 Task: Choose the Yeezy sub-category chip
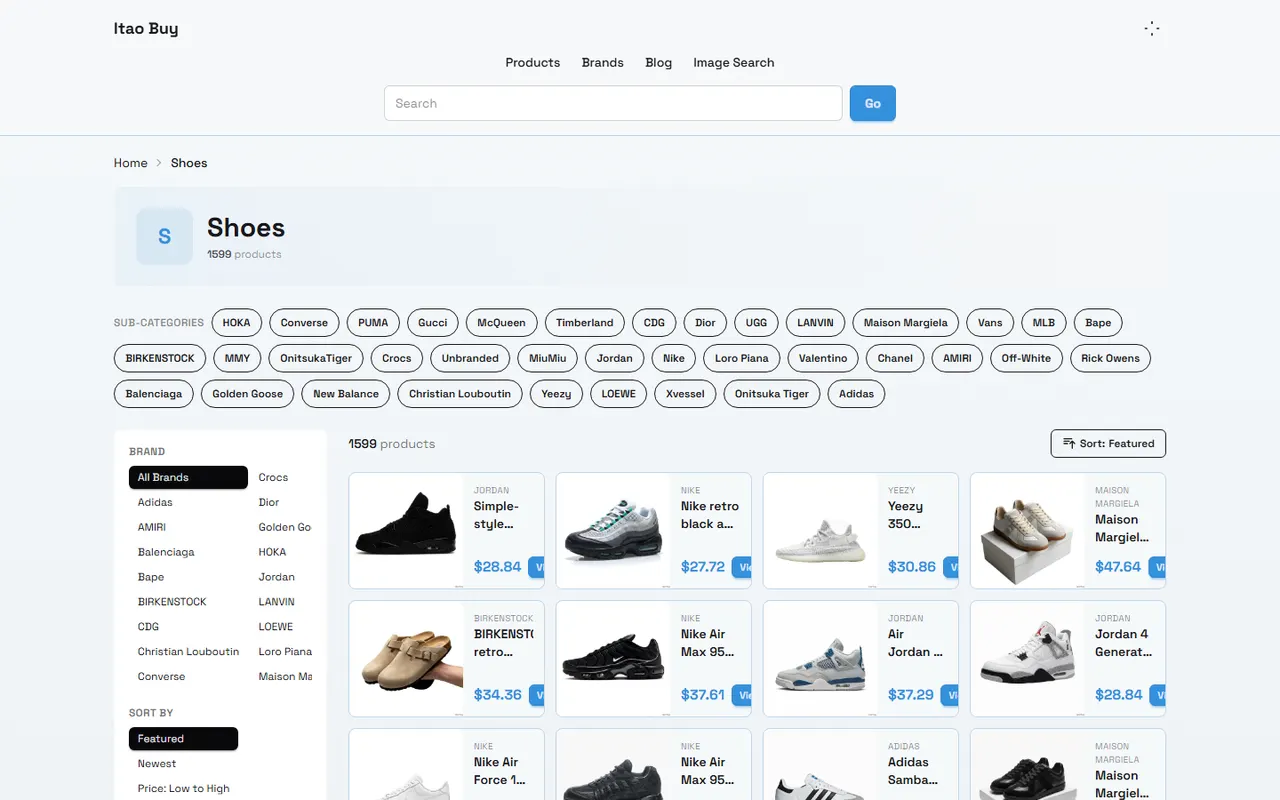556,394
